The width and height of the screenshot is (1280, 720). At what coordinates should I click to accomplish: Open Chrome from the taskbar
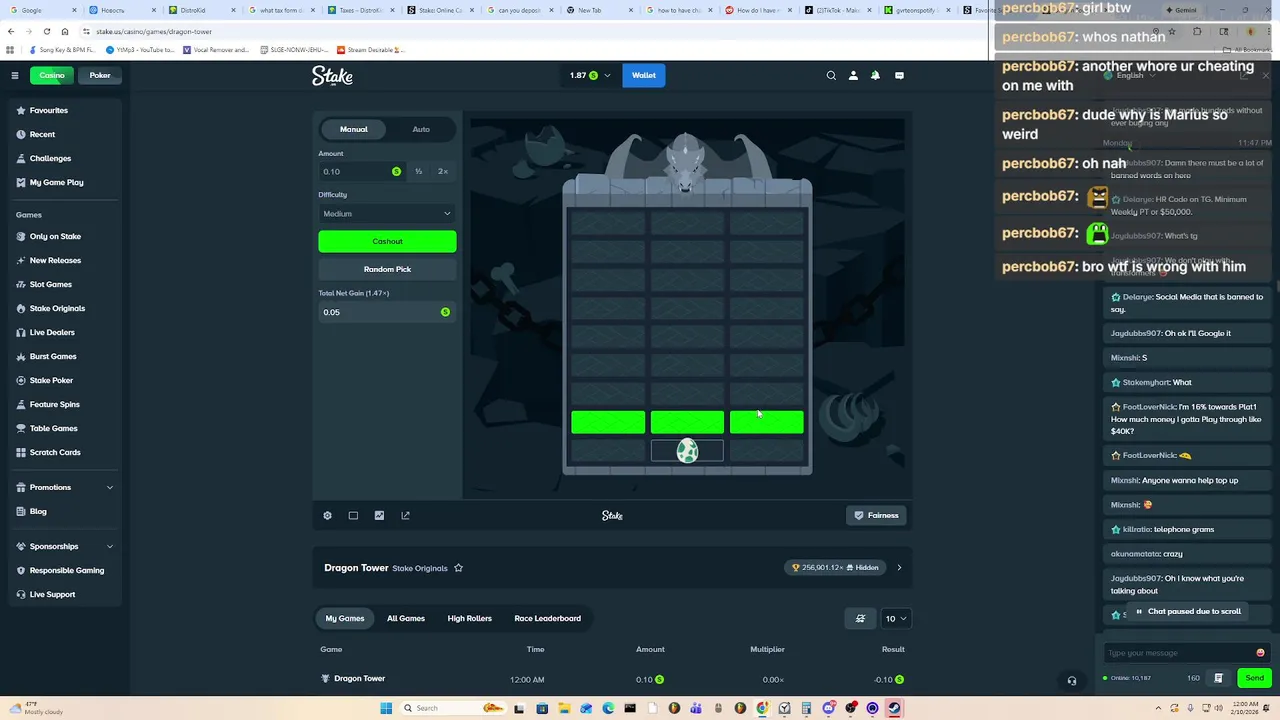point(762,708)
